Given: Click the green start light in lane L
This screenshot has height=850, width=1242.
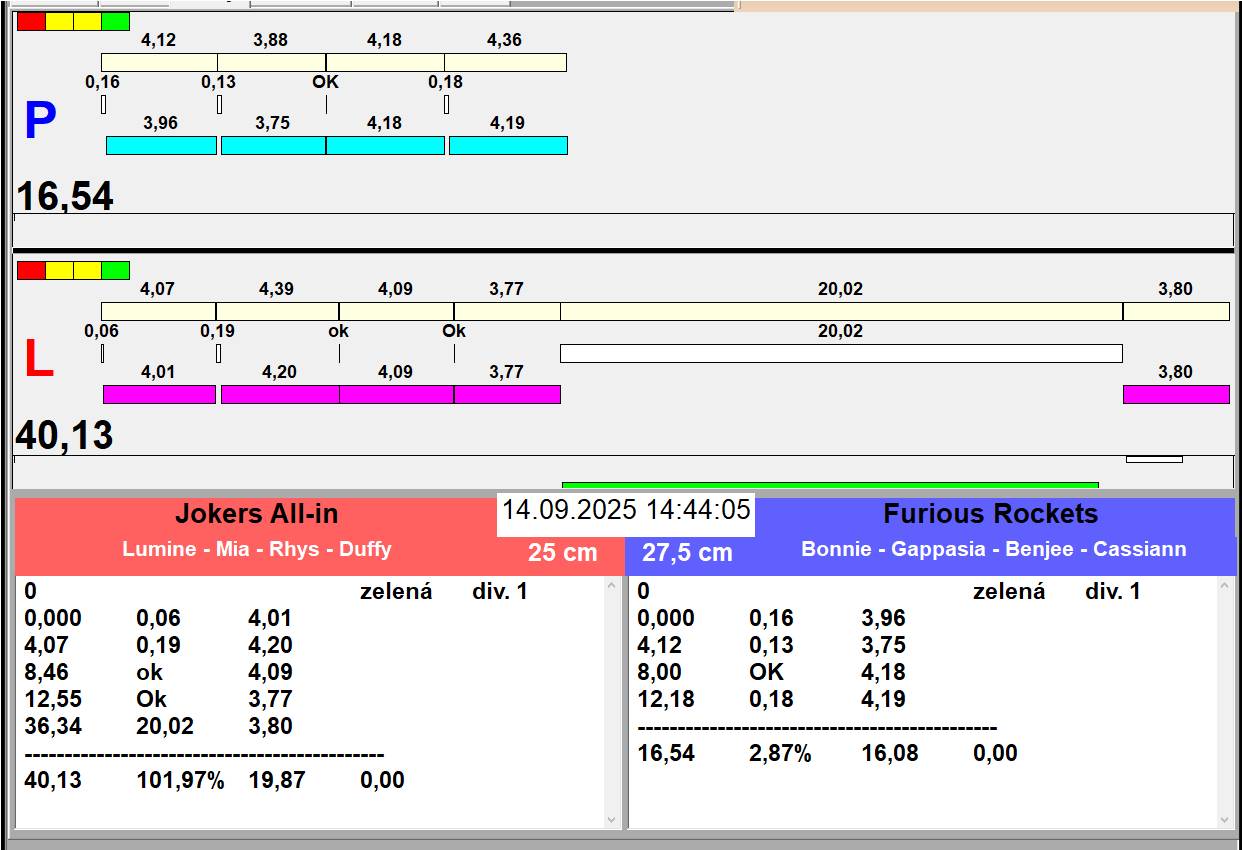Looking at the screenshot, I should pyautogui.click(x=116, y=270).
